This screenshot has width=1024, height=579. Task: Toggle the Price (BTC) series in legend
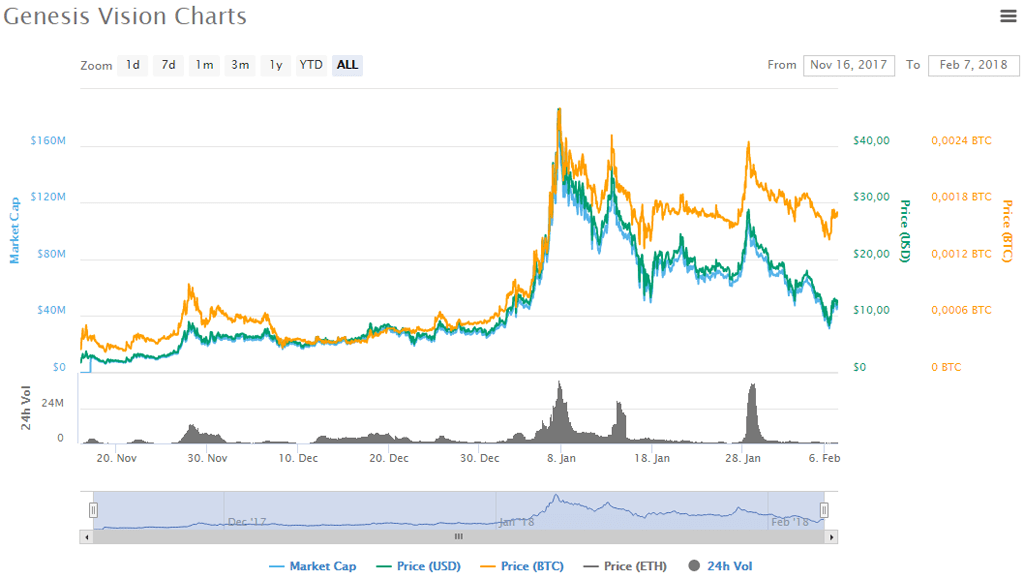[522, 566]
